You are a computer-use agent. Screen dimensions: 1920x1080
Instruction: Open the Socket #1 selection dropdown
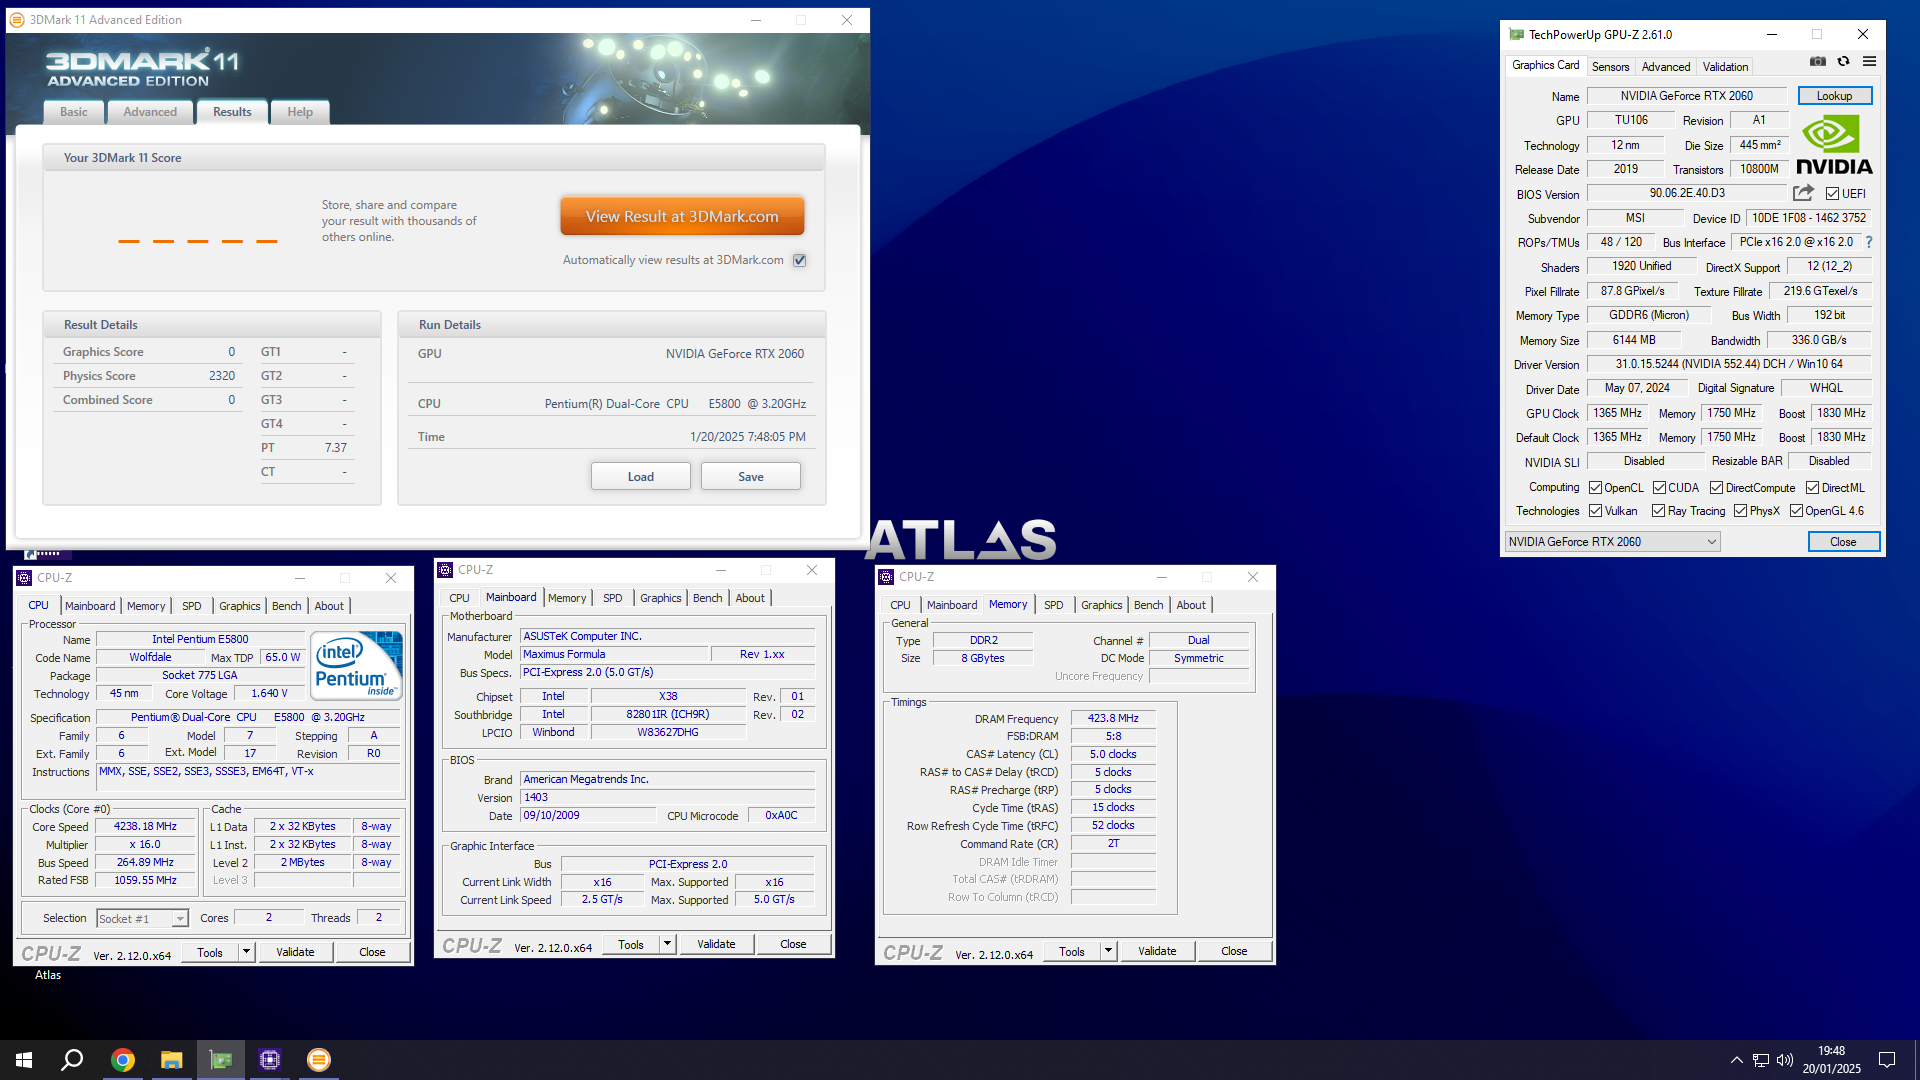[x=142, y=919]
